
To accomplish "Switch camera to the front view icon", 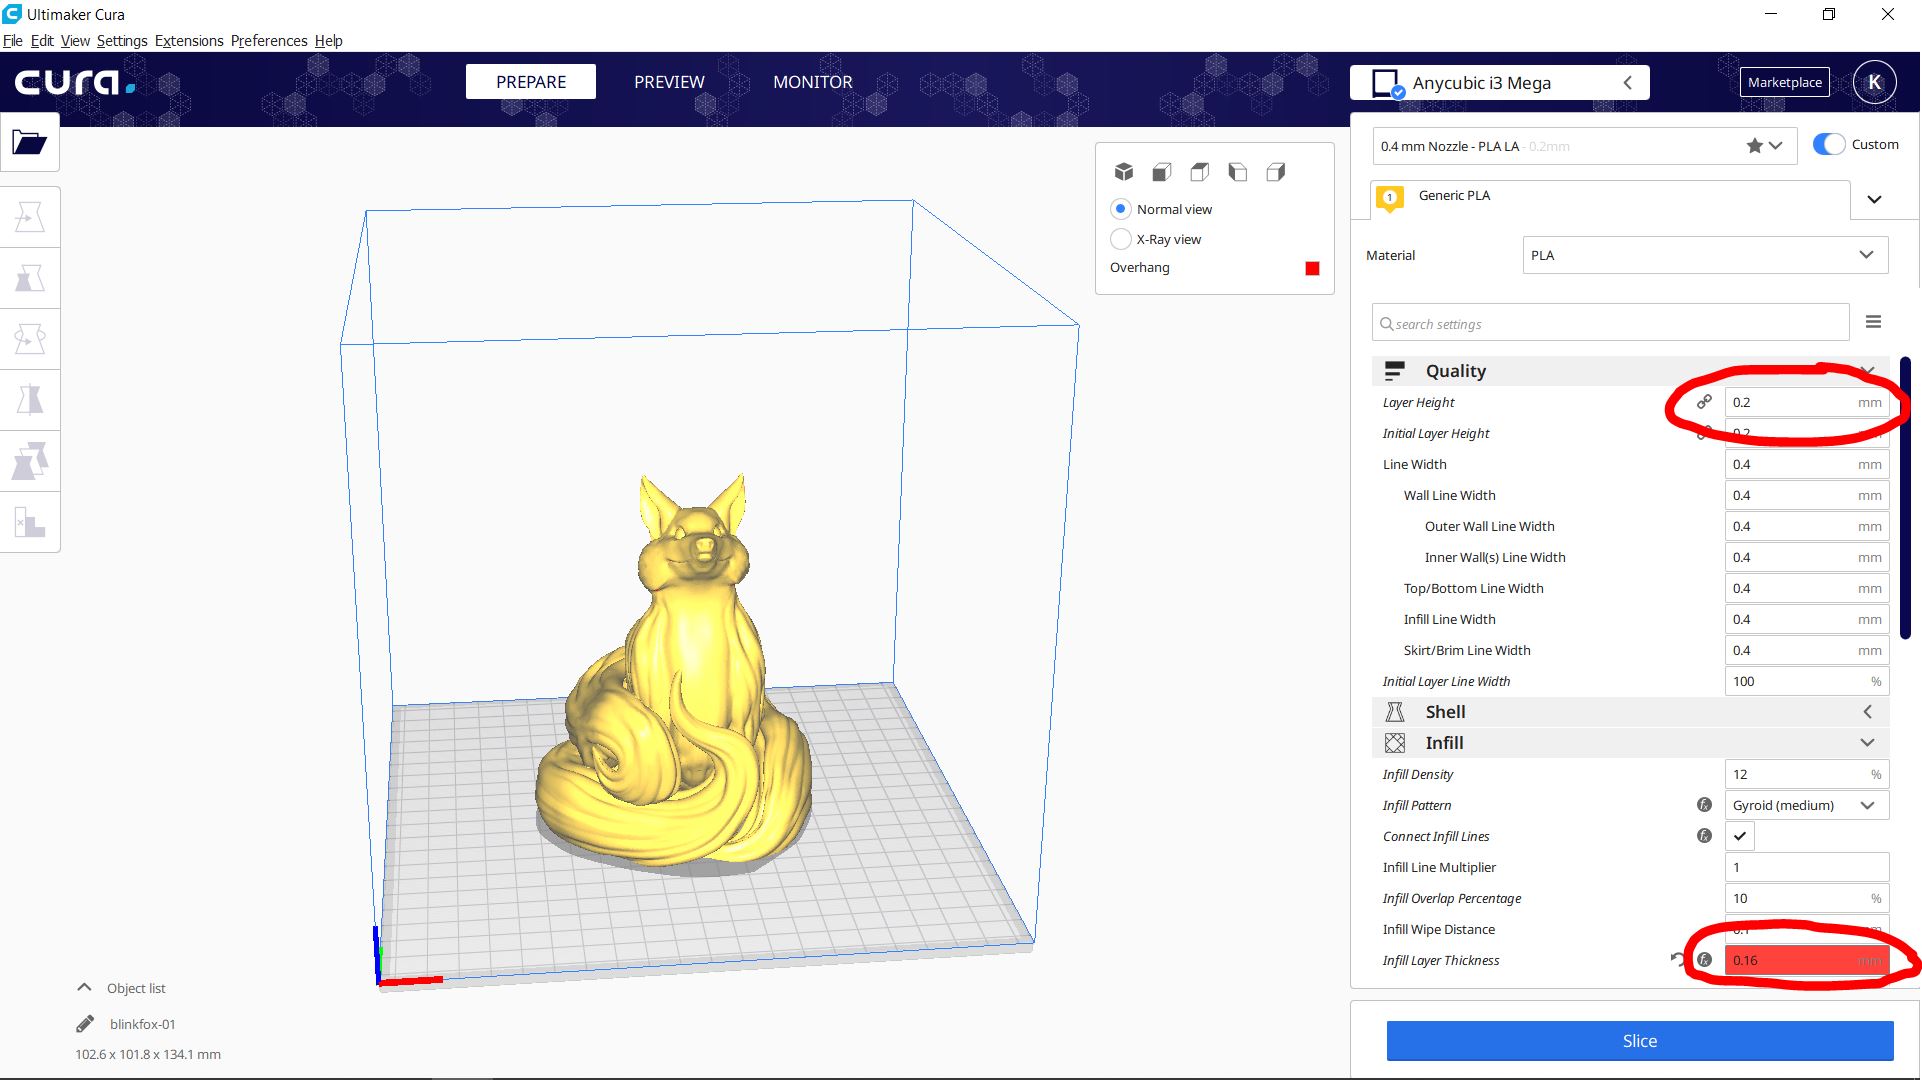I will (x=1161, y=171).
